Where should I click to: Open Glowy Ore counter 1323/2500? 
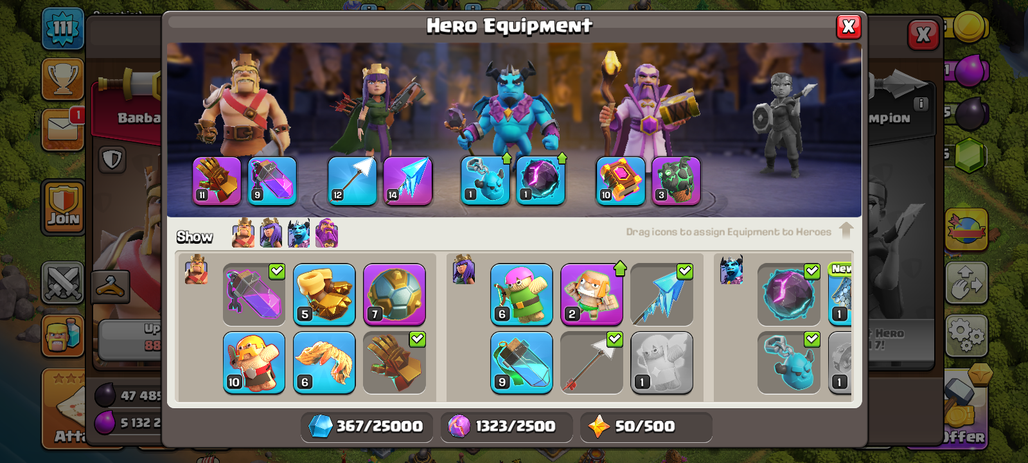pyautogui.click(x=506, y=427)
